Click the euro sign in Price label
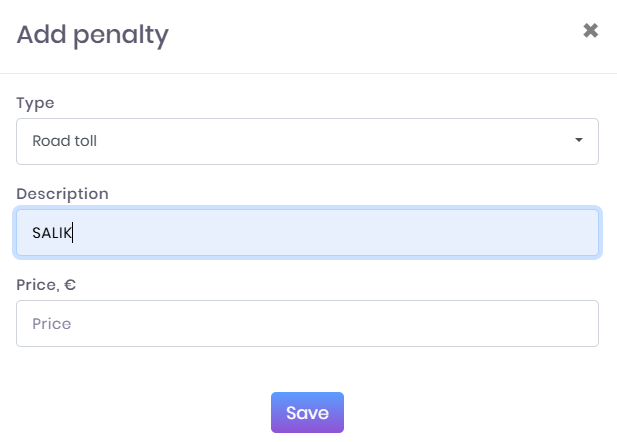 pos(71,285)
